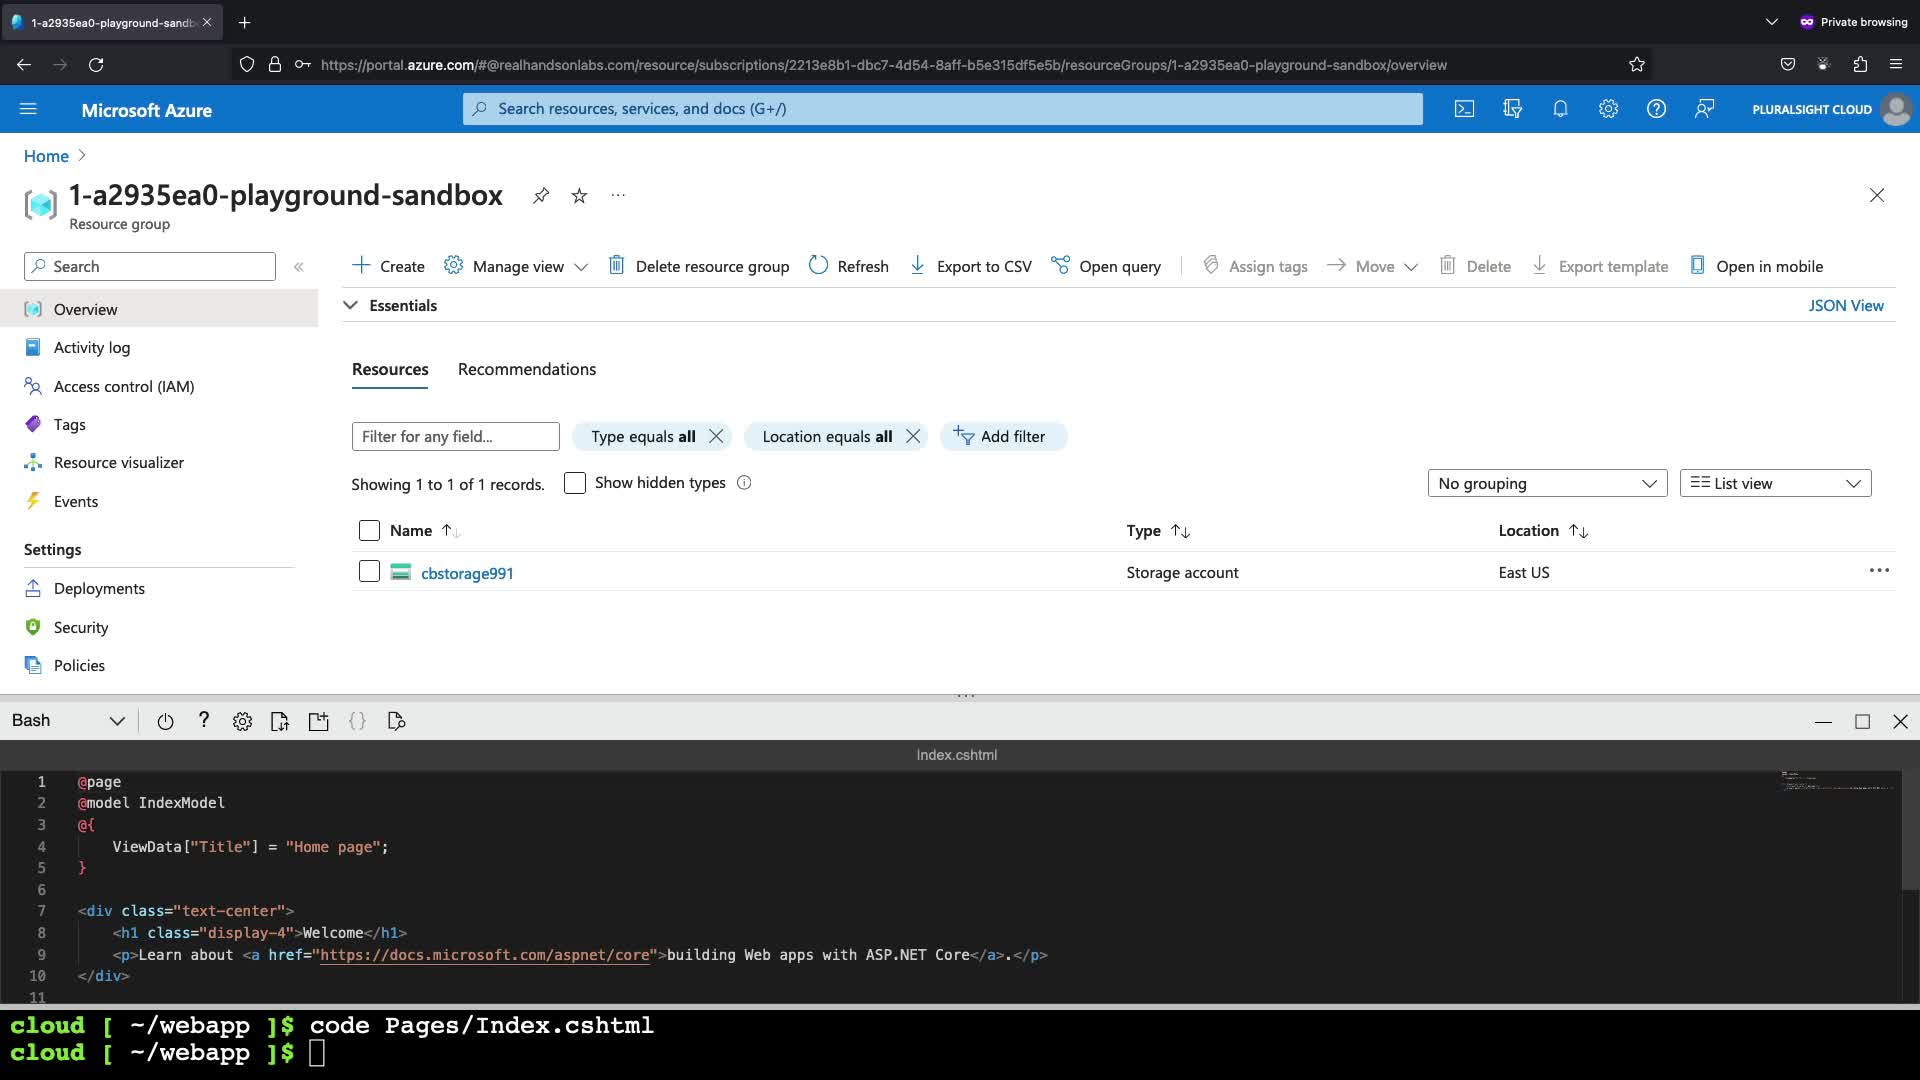Enable Show hidden types checkbox
The width and height of the screenshot is (1920, 1080).
[x=575, y=483]
